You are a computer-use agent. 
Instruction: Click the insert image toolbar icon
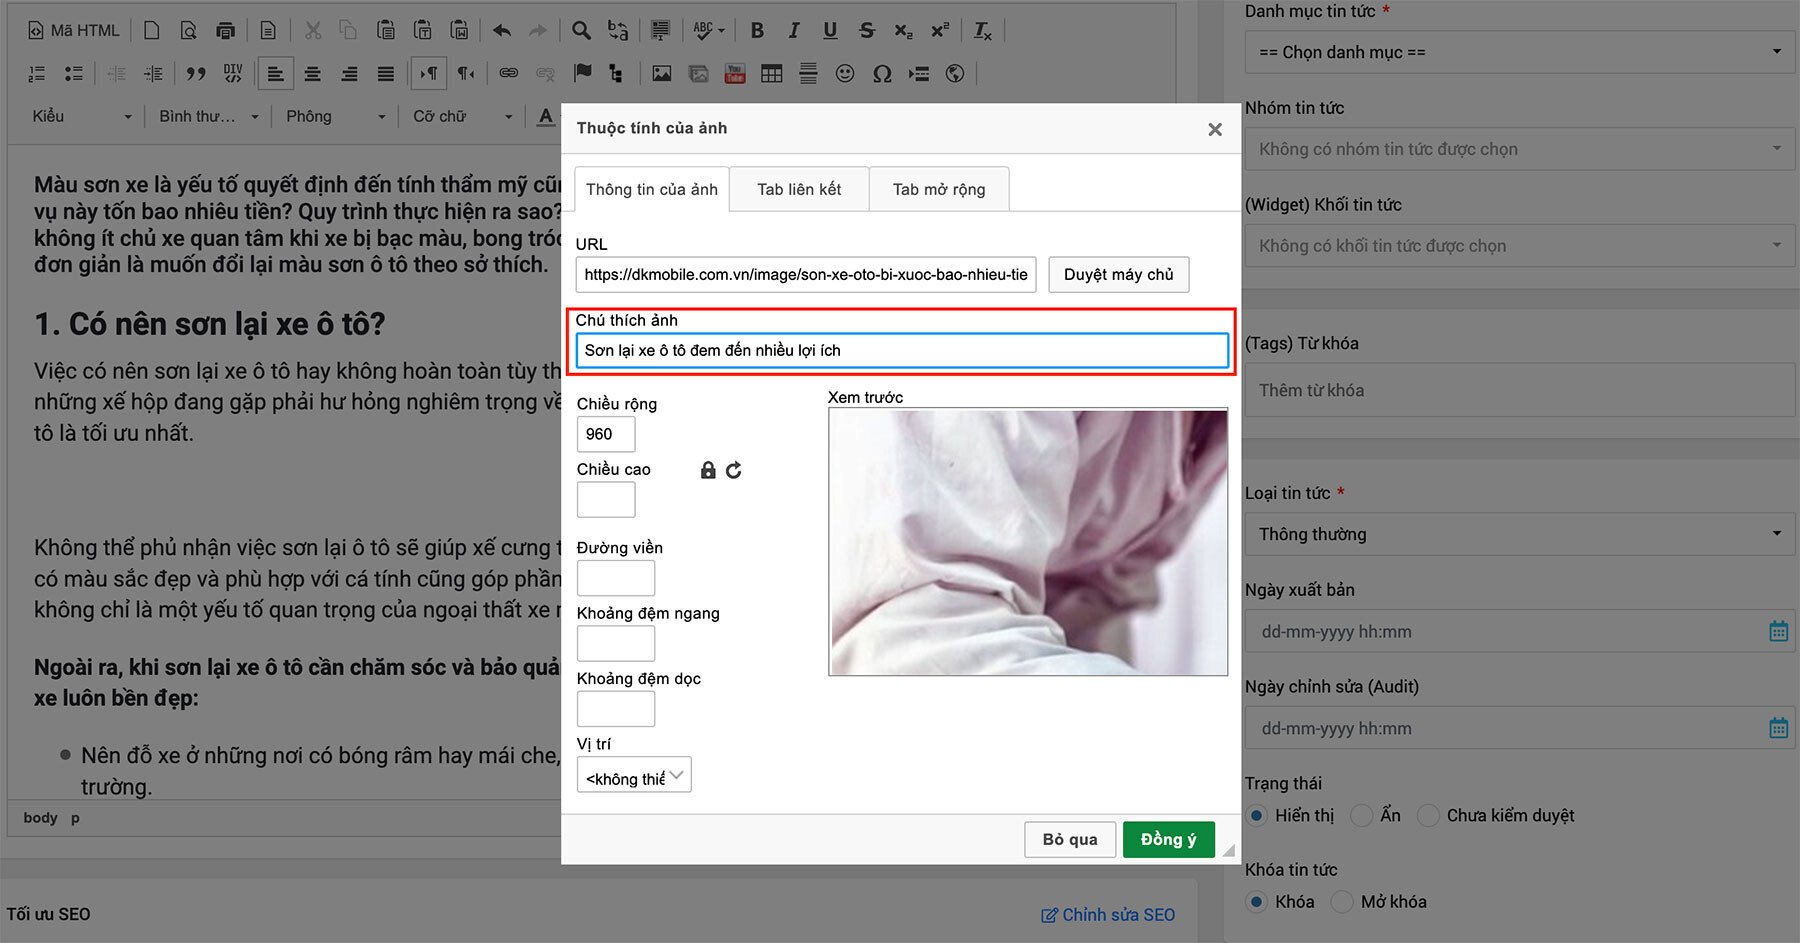tap(661, 74)
